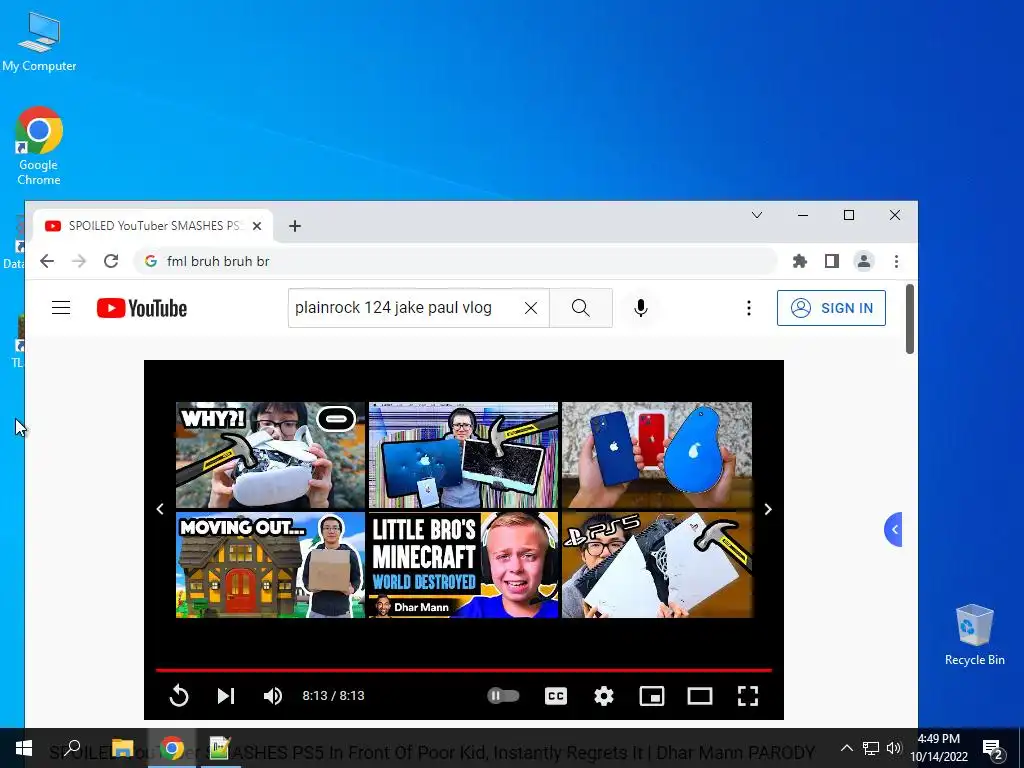Open Chrome tab search dropdown

click(757, 215)
